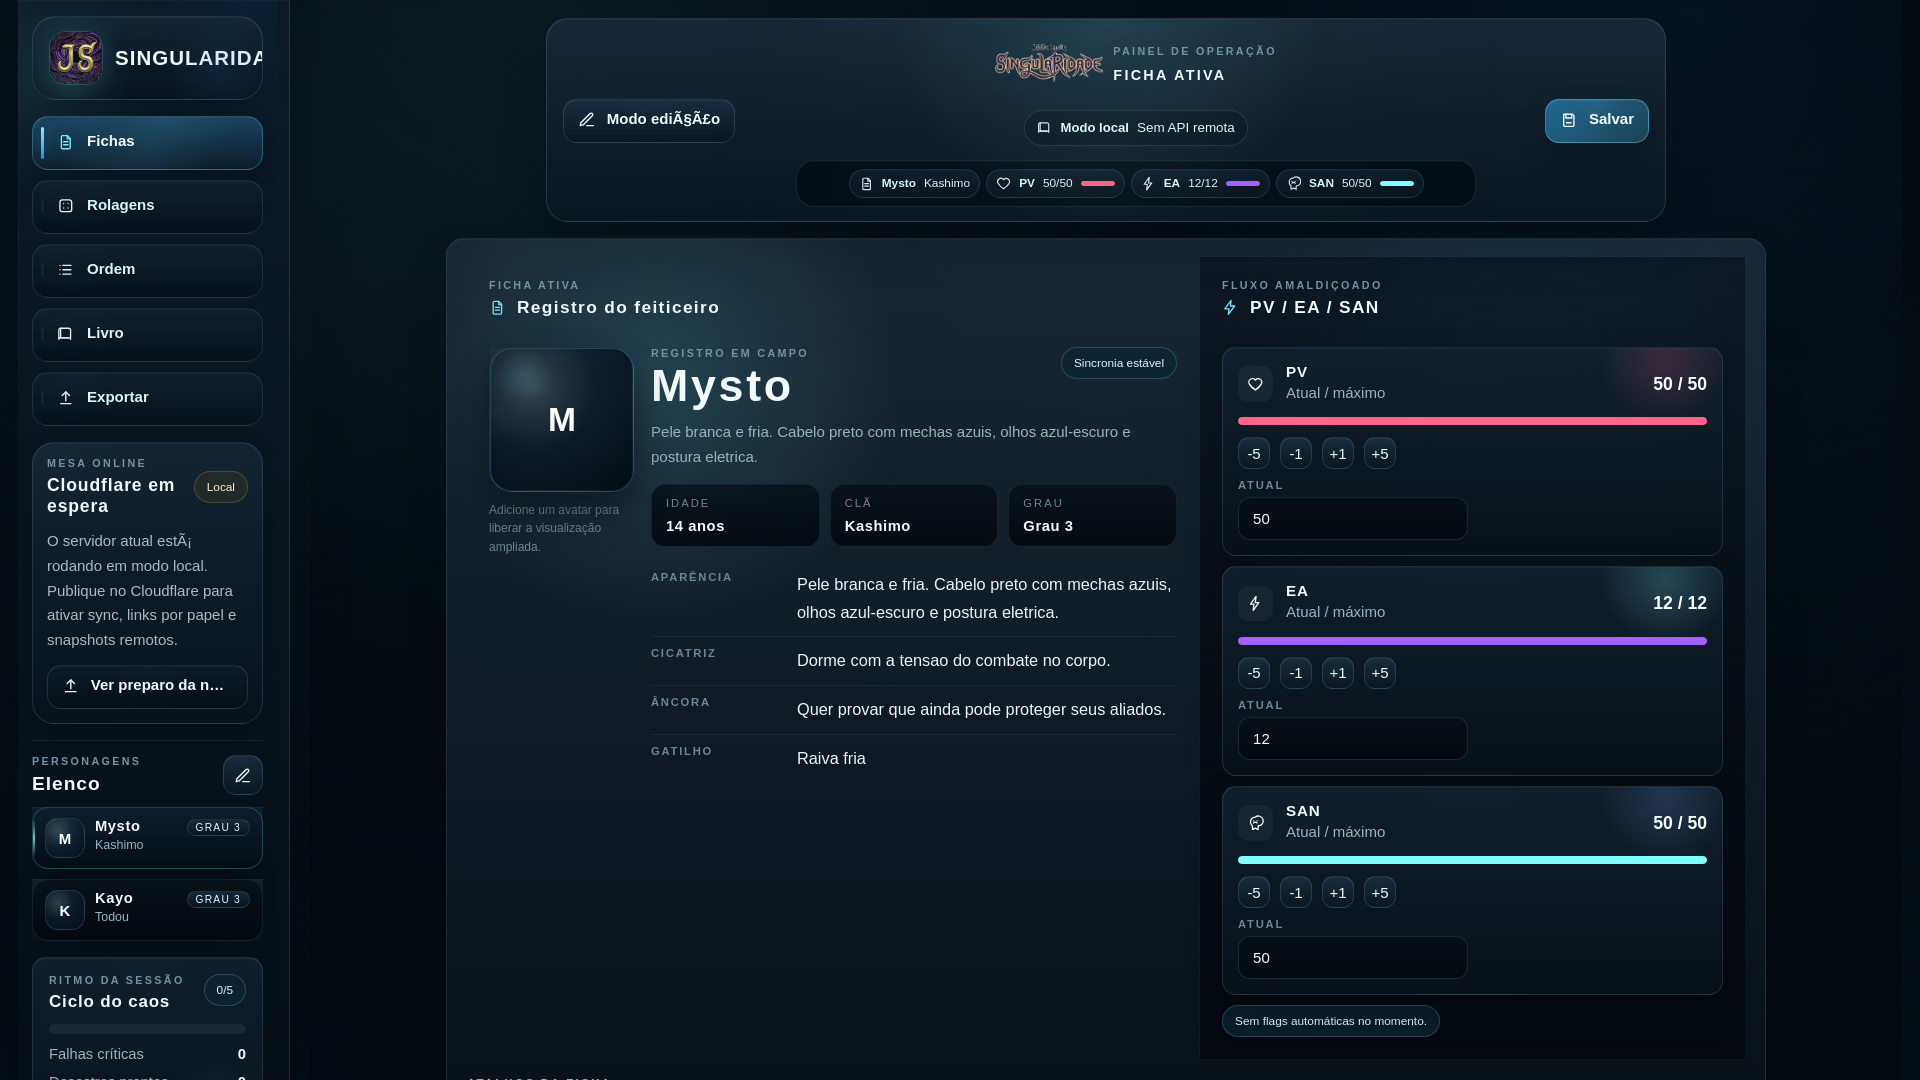The image size is (1920, 1080).
Task: Click the Fichas document icon
Action: pos(66,142)
